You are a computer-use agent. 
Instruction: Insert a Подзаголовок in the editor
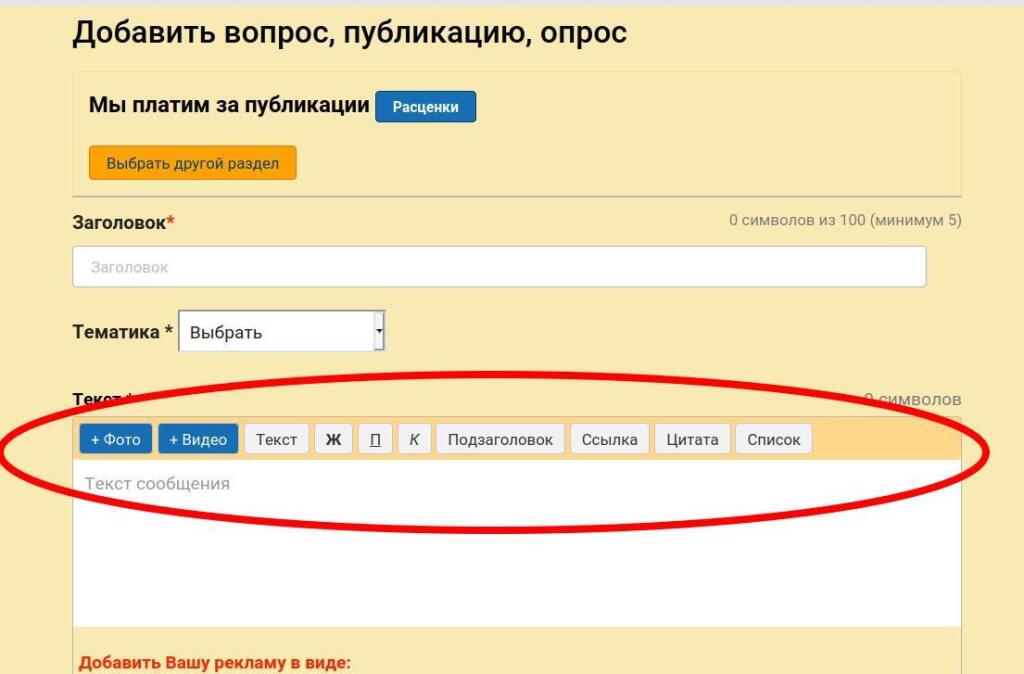coord(500,440)
